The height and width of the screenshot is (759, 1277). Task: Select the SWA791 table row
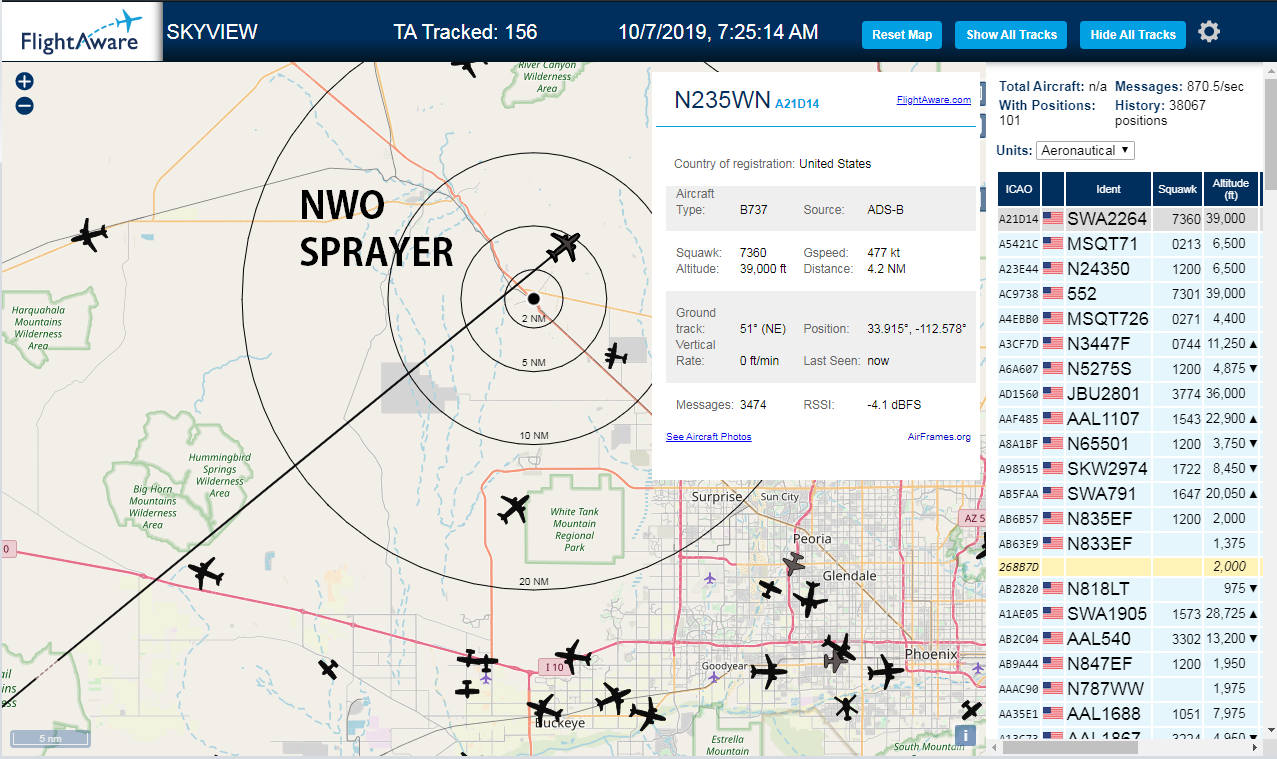click(x=1128, y=493)
